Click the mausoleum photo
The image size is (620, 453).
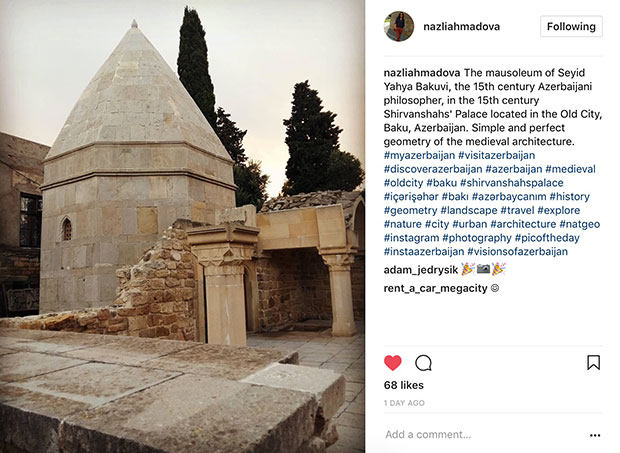click(182, 226)
